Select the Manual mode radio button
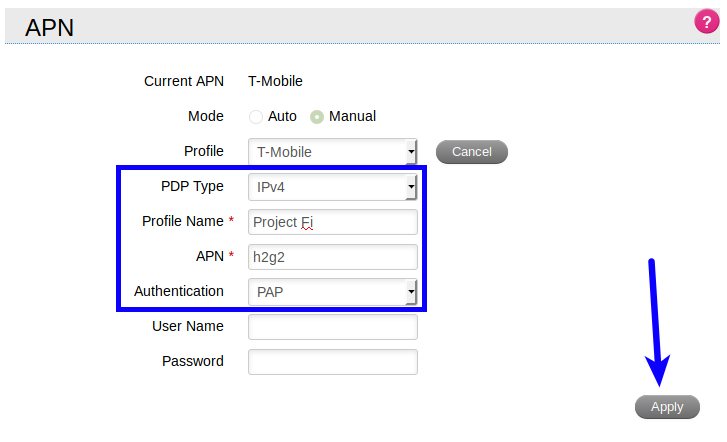Screen dimensions: 727x442 click(x=317, y=117)
